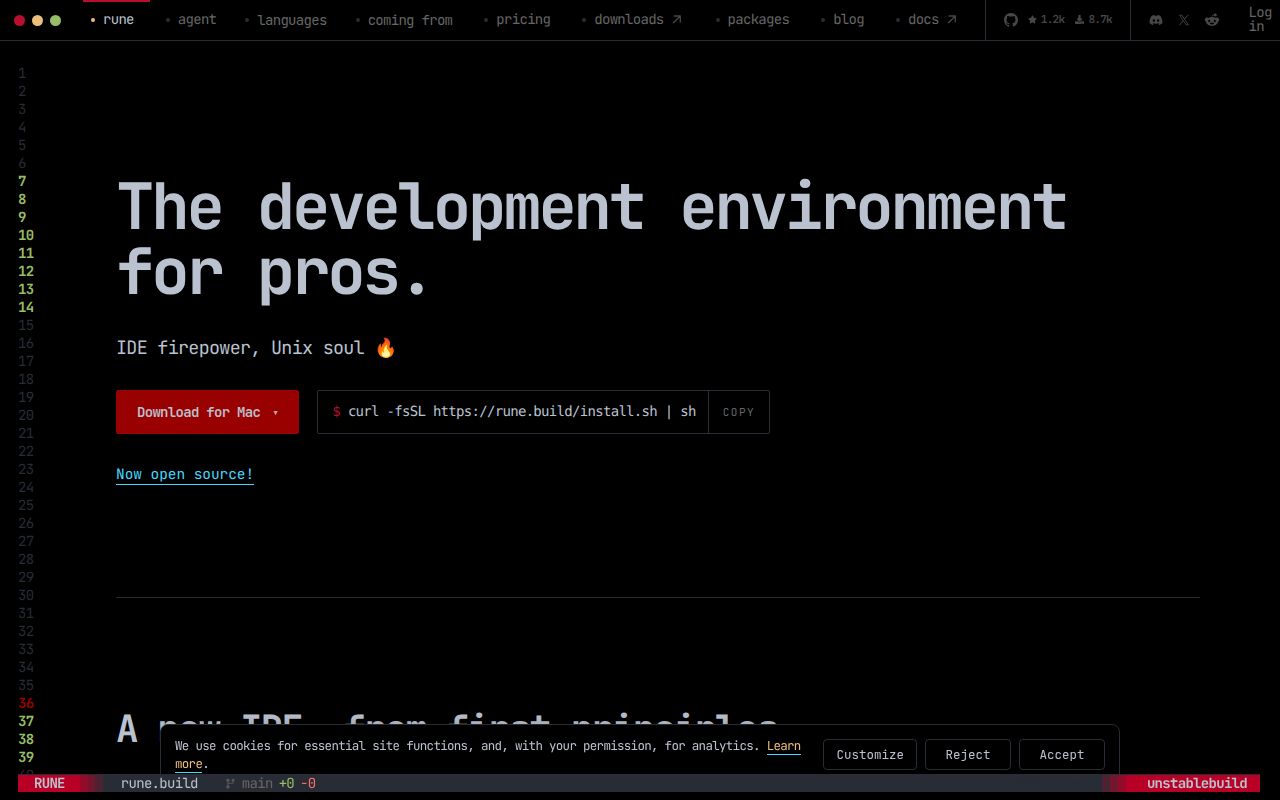
Task: Open the Discord community link icon
Action: [x=1156, y=20]
